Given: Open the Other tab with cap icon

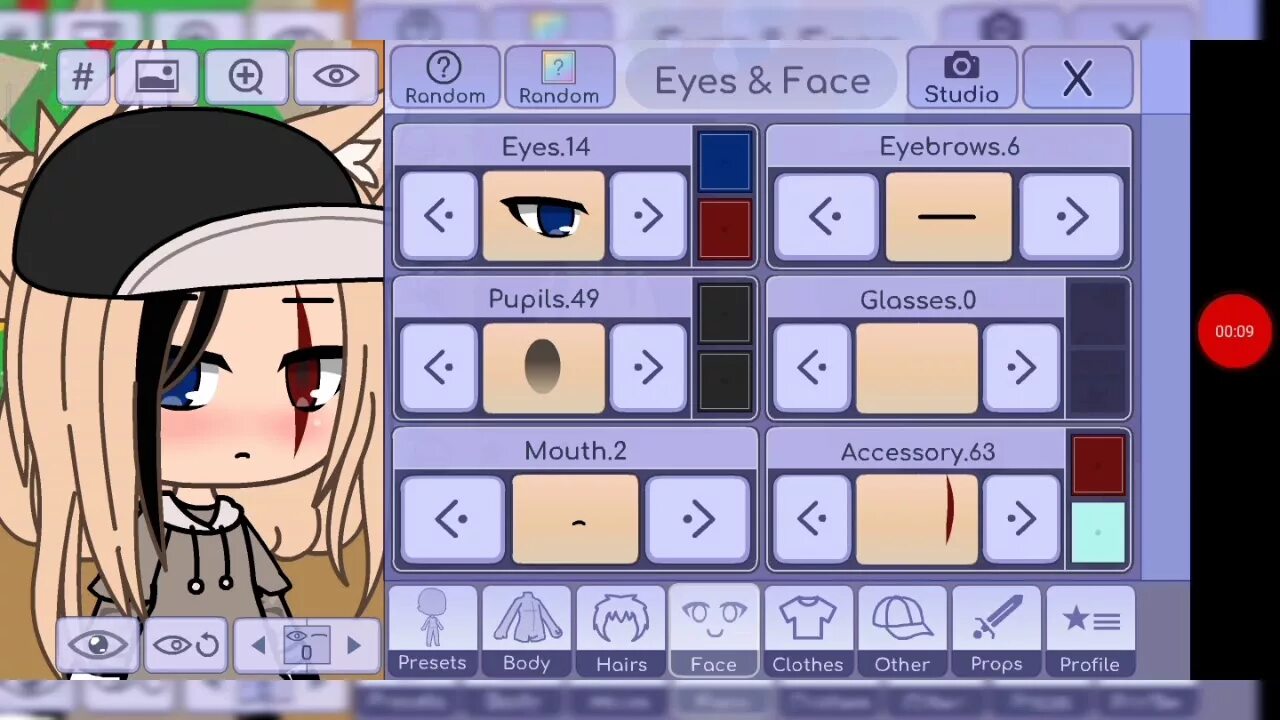Looking at the screenshot, I should click(x=902, y=631).
